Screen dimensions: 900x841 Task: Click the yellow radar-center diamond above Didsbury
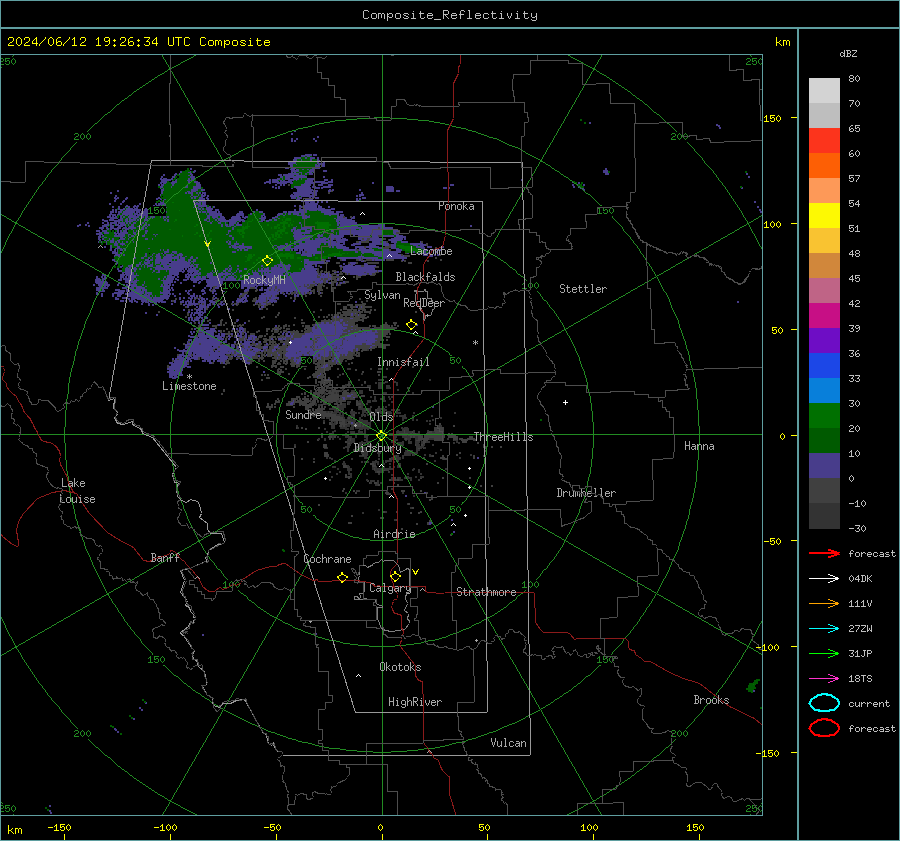click(x=382, y=435)
